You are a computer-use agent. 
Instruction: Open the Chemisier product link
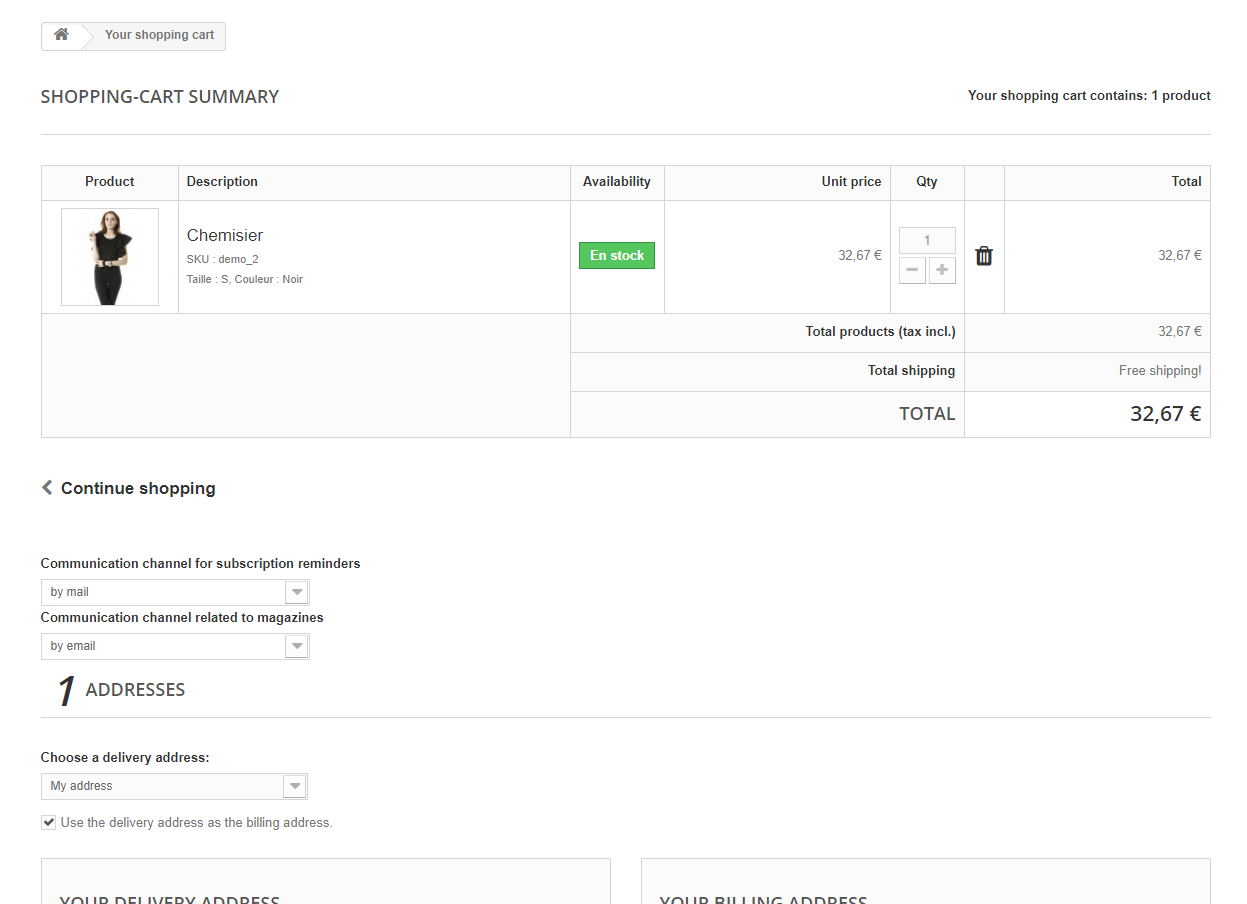point(225,235)
